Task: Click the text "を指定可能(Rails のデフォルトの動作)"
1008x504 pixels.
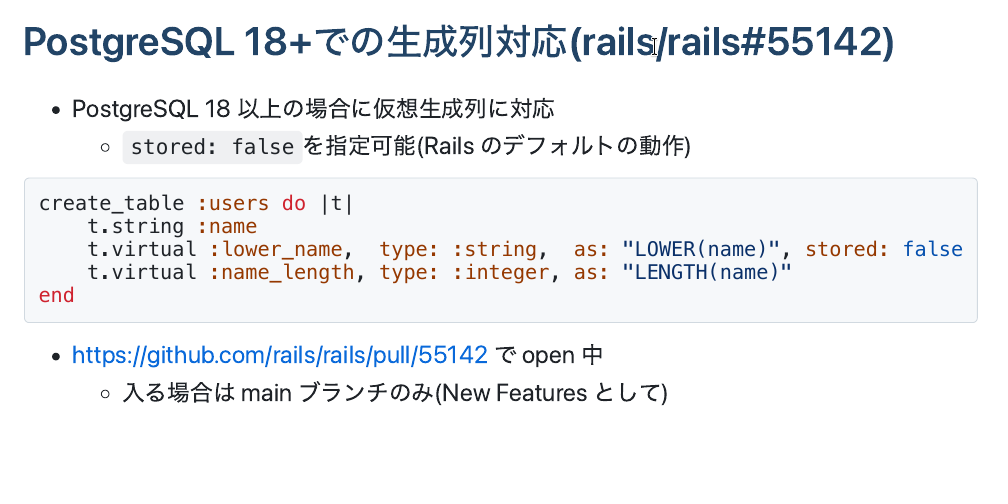Action: [496, 147]
